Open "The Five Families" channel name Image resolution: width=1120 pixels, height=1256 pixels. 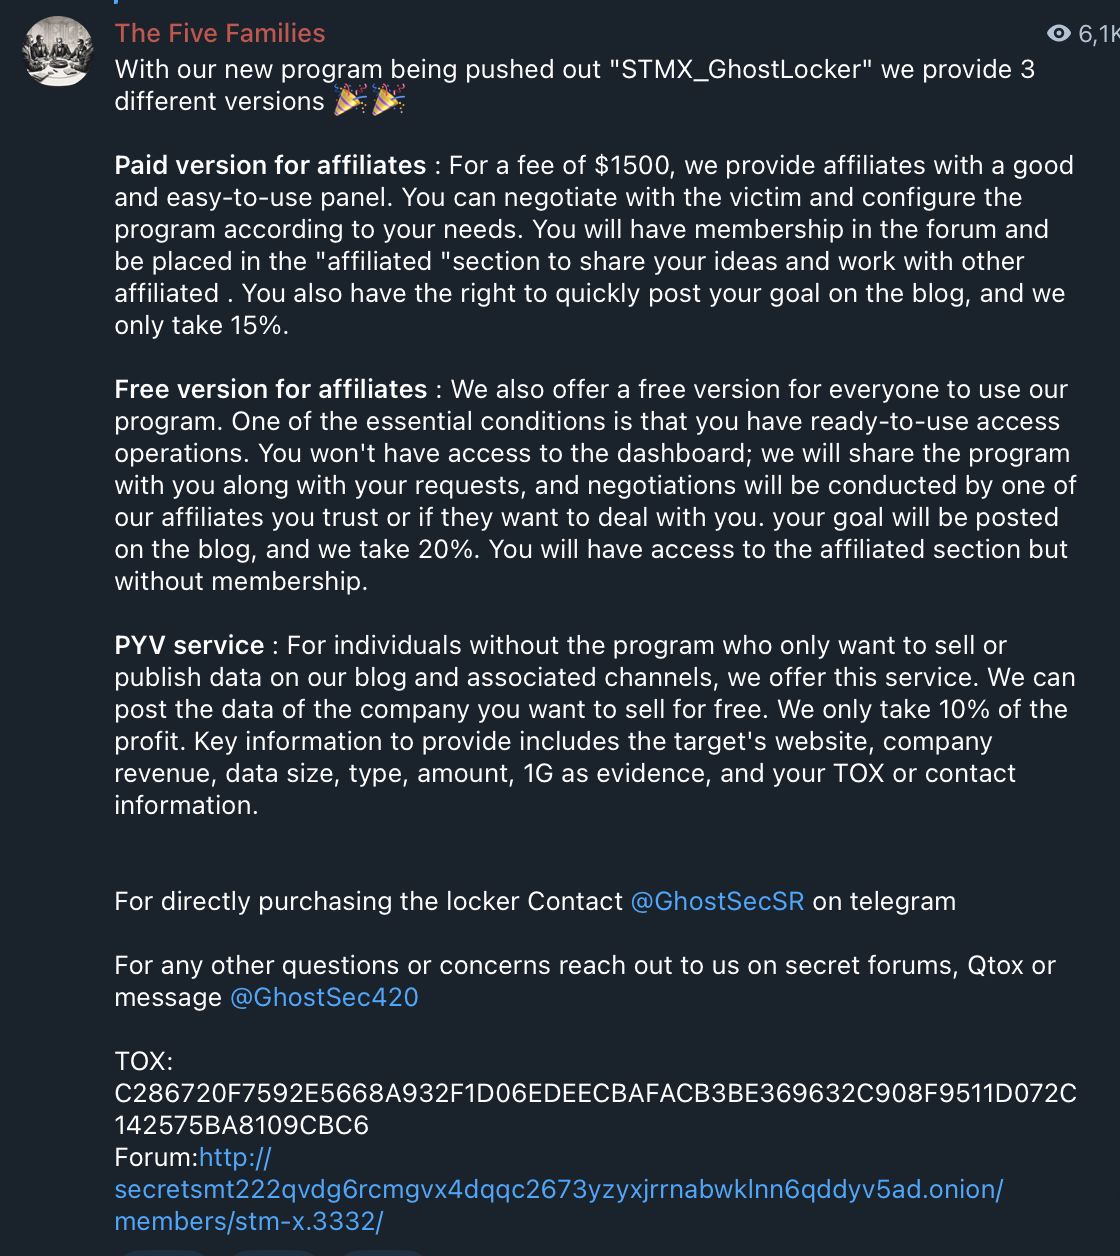(x=220, y=33)
